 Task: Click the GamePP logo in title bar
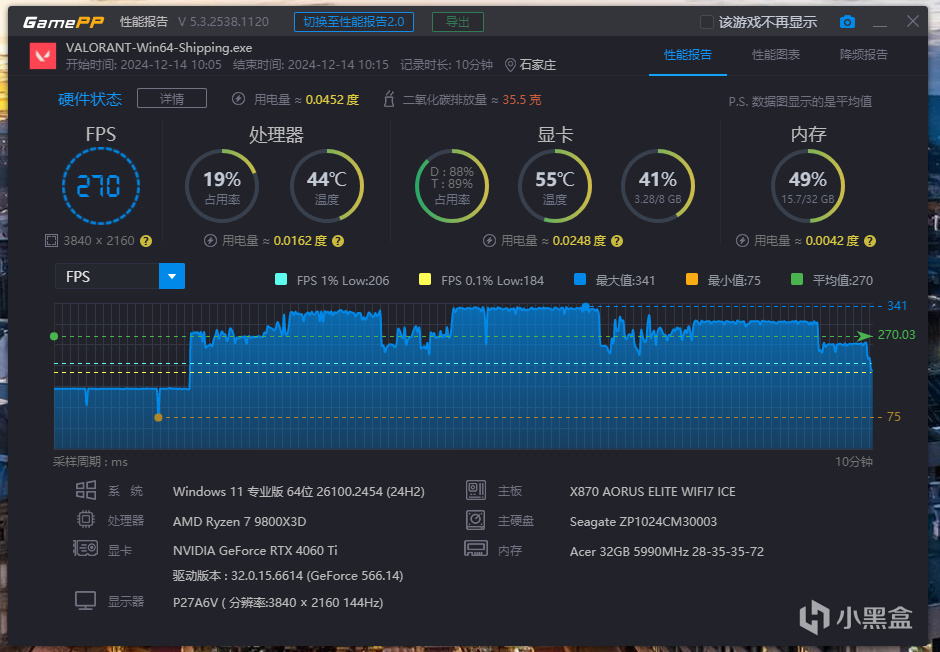coord(64,23)
